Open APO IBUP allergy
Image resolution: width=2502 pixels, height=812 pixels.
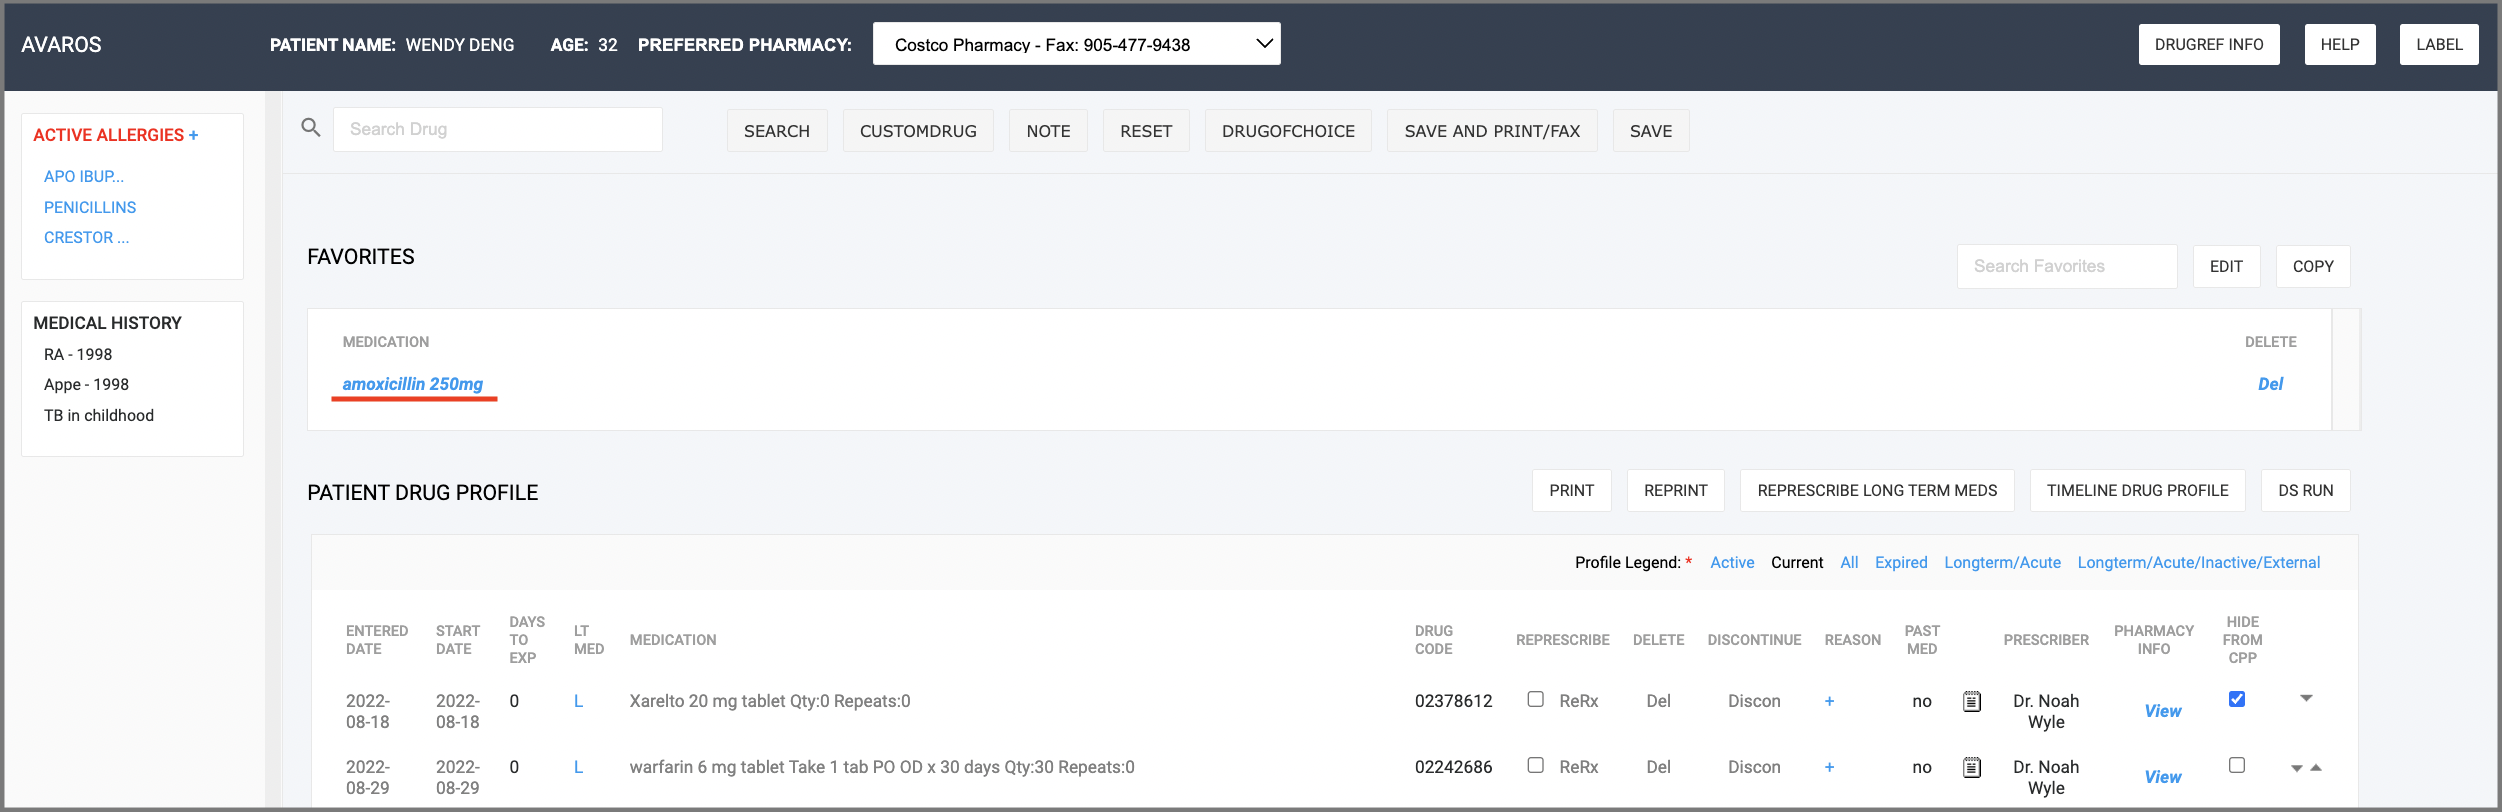(x=84, y=176)
